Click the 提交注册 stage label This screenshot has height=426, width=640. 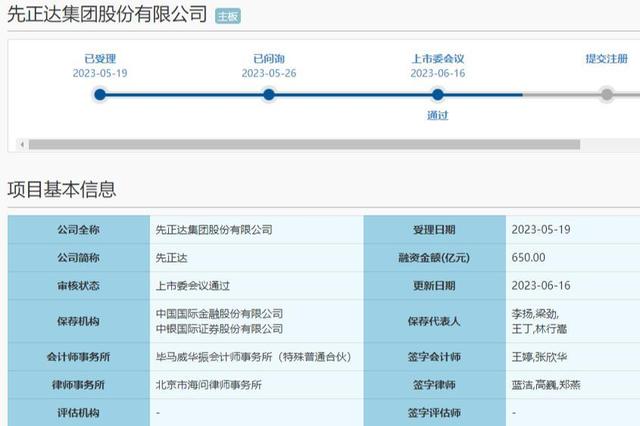(607, 59)
